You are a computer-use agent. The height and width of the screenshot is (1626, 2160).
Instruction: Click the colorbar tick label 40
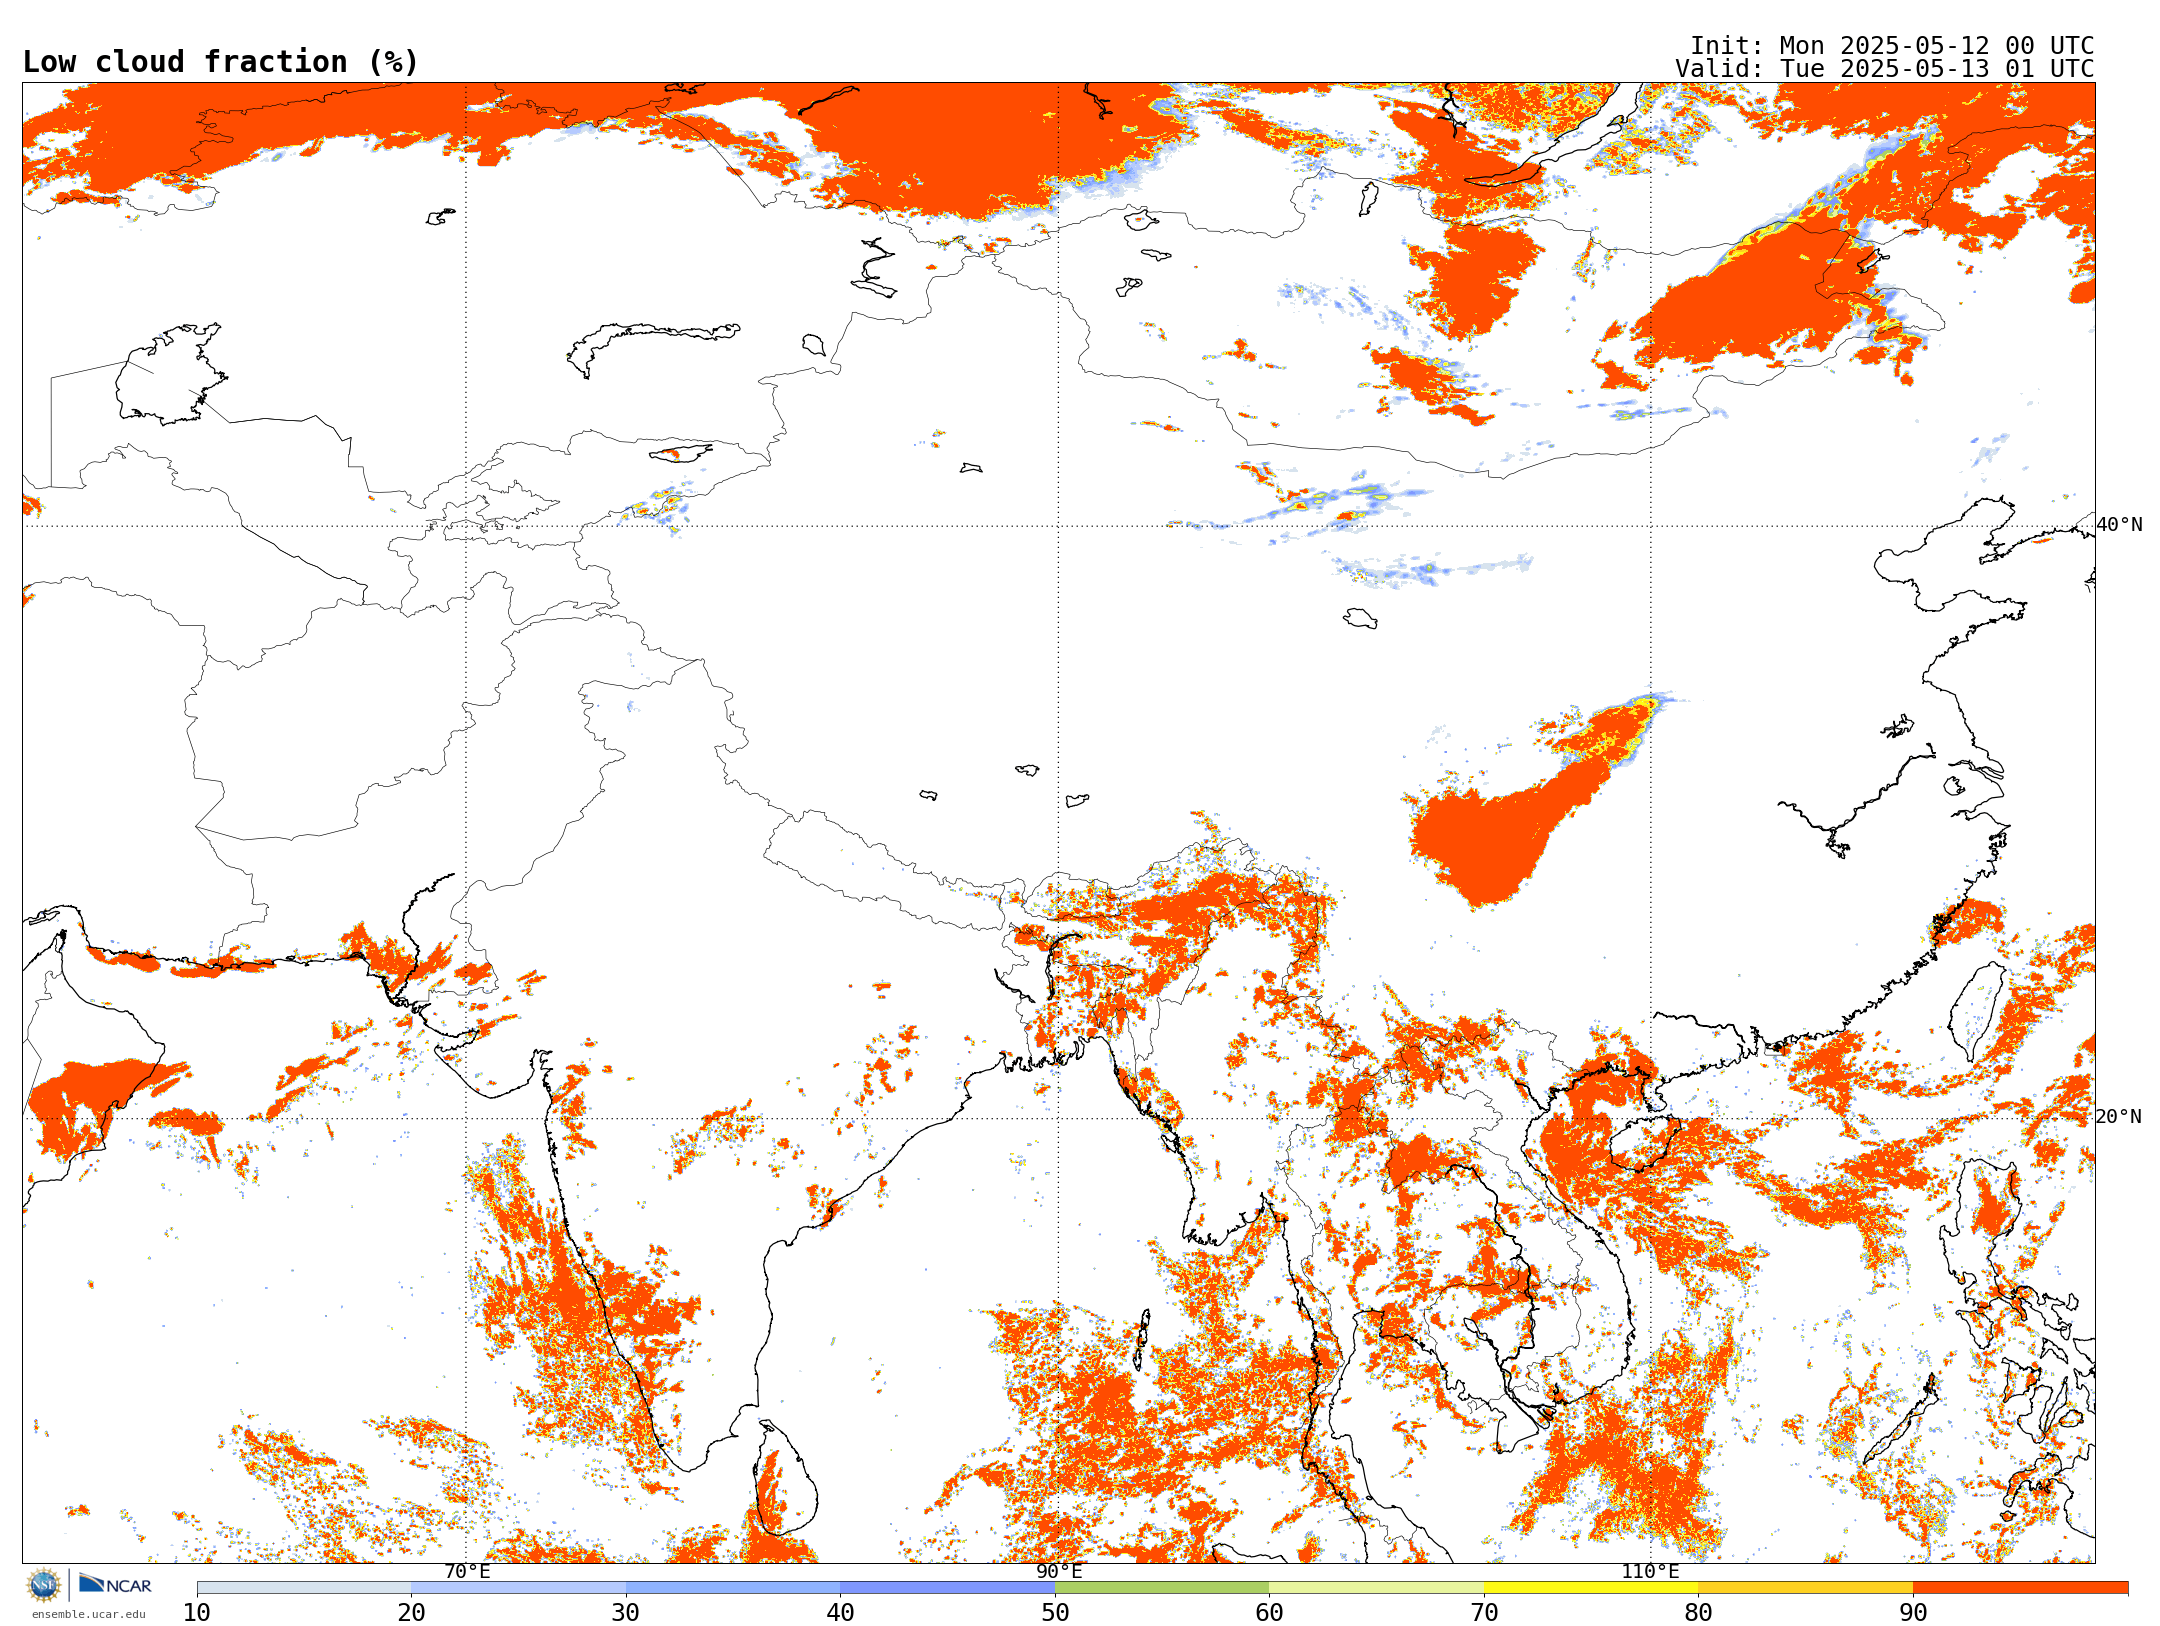pyautogui.click(x=840, y=1613)
